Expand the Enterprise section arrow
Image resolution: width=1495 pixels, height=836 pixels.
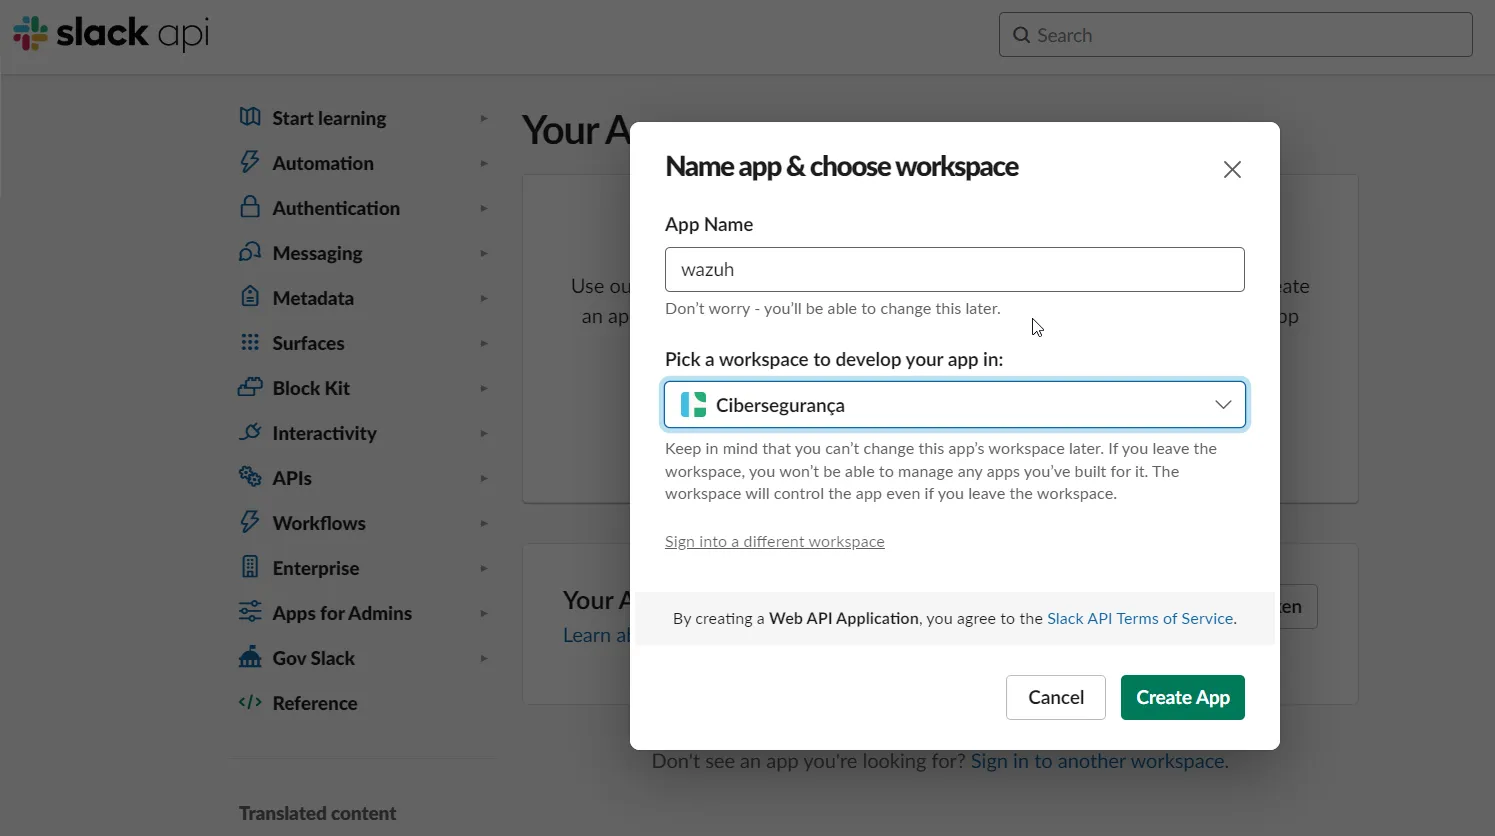(484, 568)
